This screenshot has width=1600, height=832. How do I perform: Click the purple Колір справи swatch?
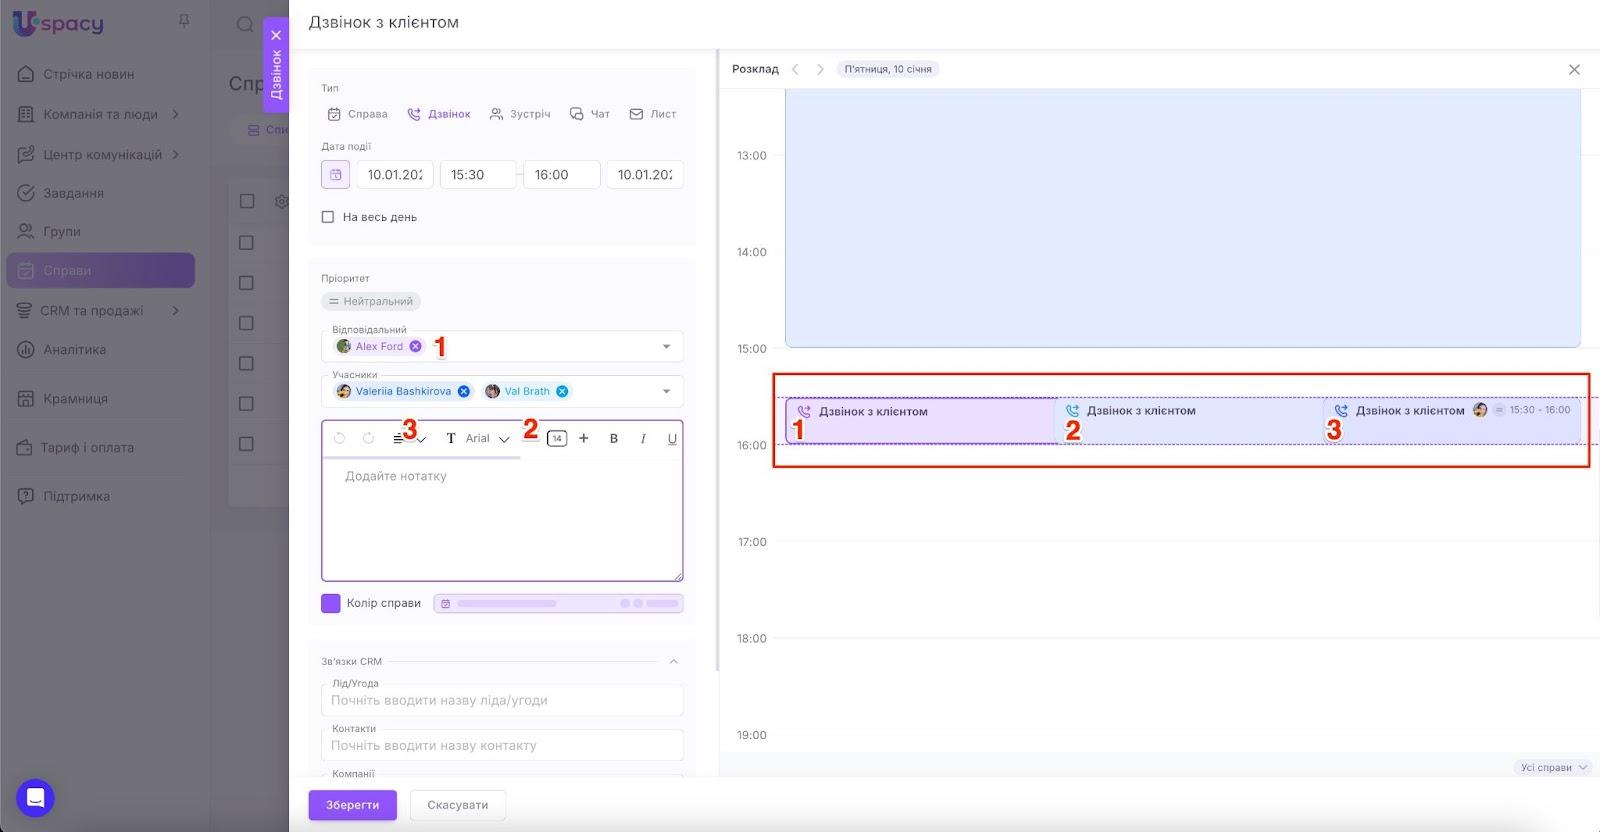coord(331,603)
